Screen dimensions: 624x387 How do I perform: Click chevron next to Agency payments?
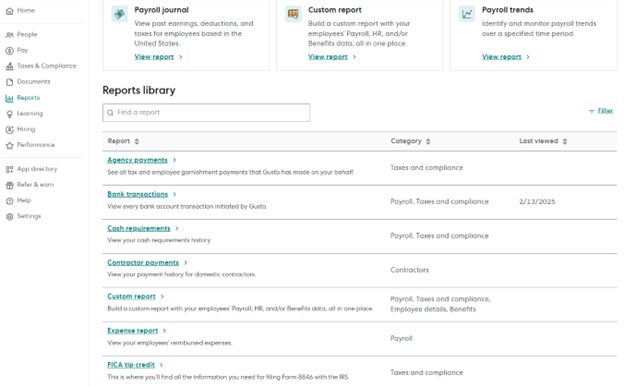pos(174,160)
